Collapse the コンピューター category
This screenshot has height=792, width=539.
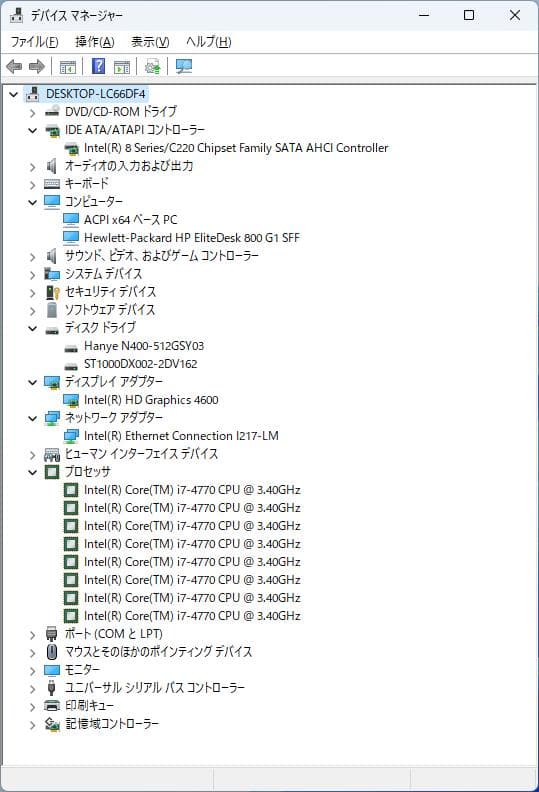[x=33, y=202]
